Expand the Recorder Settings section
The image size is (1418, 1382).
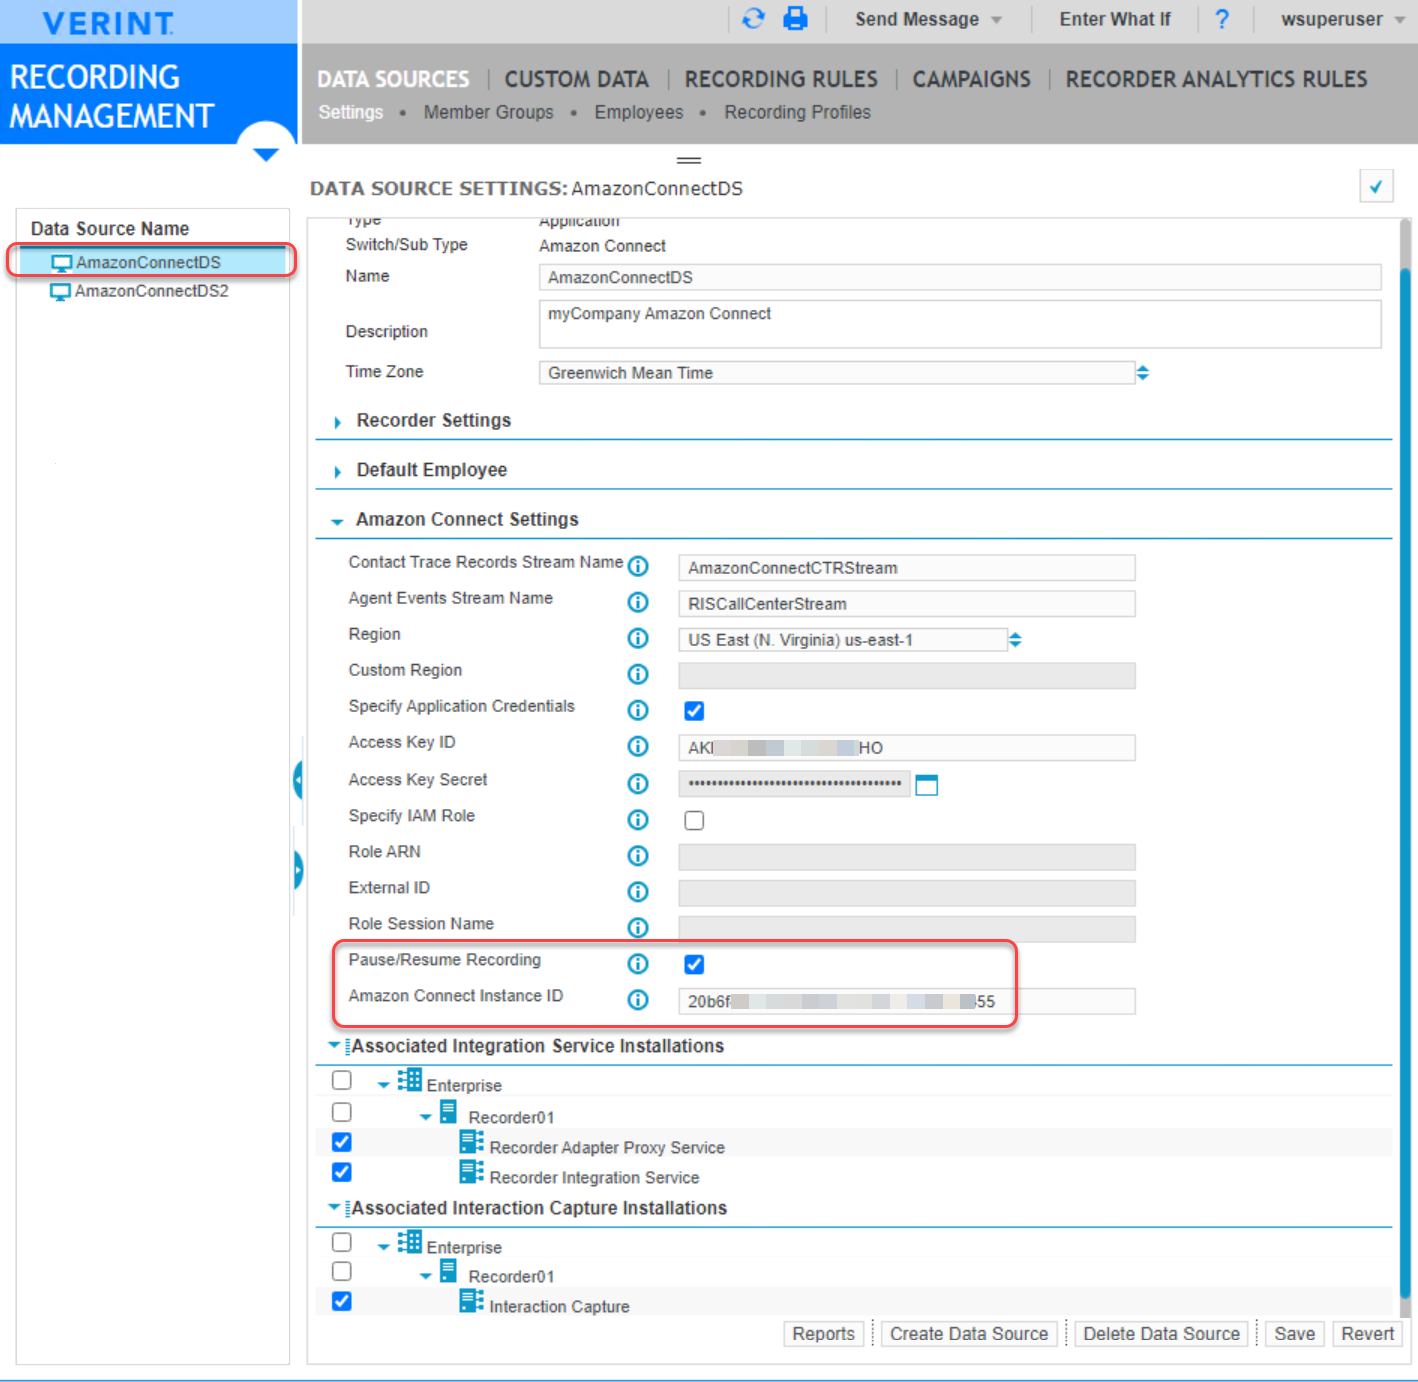(337, 422)
